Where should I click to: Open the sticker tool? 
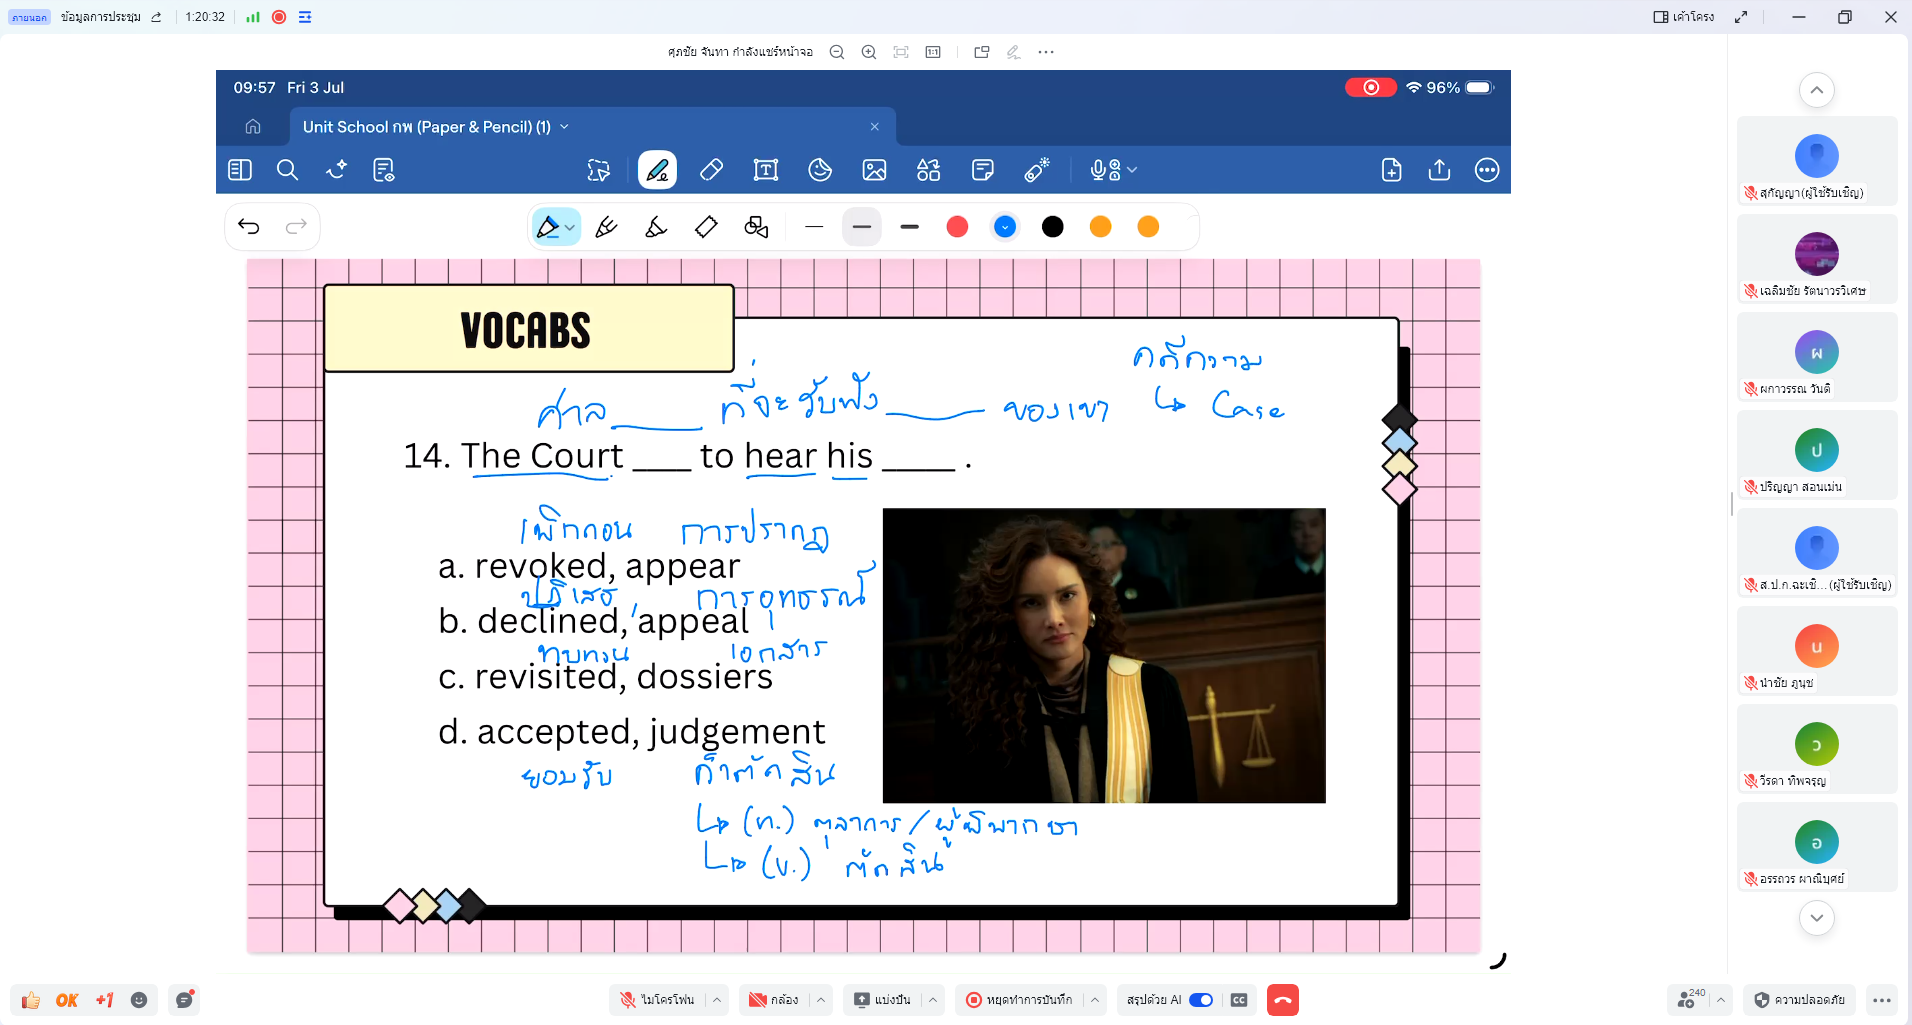820,170
